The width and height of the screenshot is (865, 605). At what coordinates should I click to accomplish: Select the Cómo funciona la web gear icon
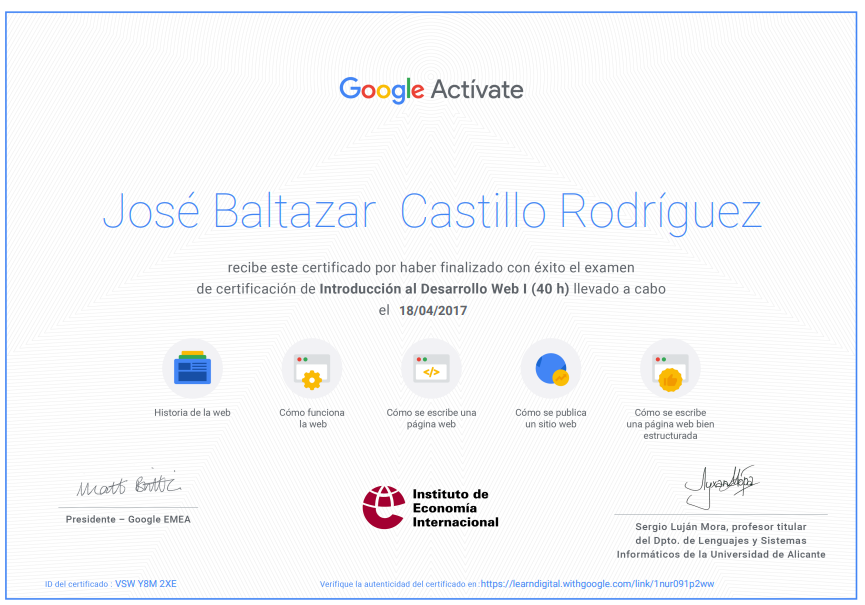[312, 368]
